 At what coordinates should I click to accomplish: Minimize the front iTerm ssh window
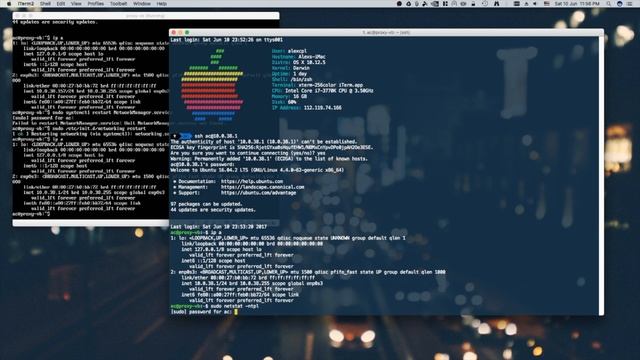click(x=180, y=32)
